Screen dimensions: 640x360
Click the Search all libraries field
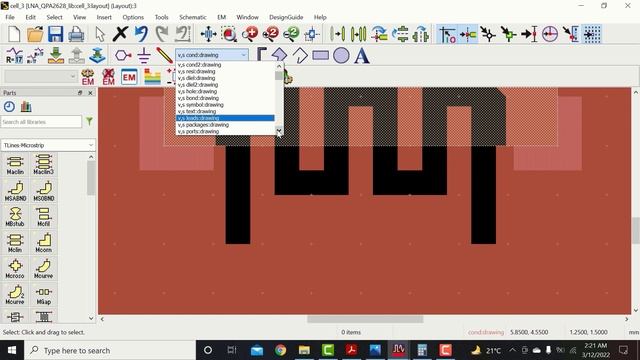[x=42, y=122]
